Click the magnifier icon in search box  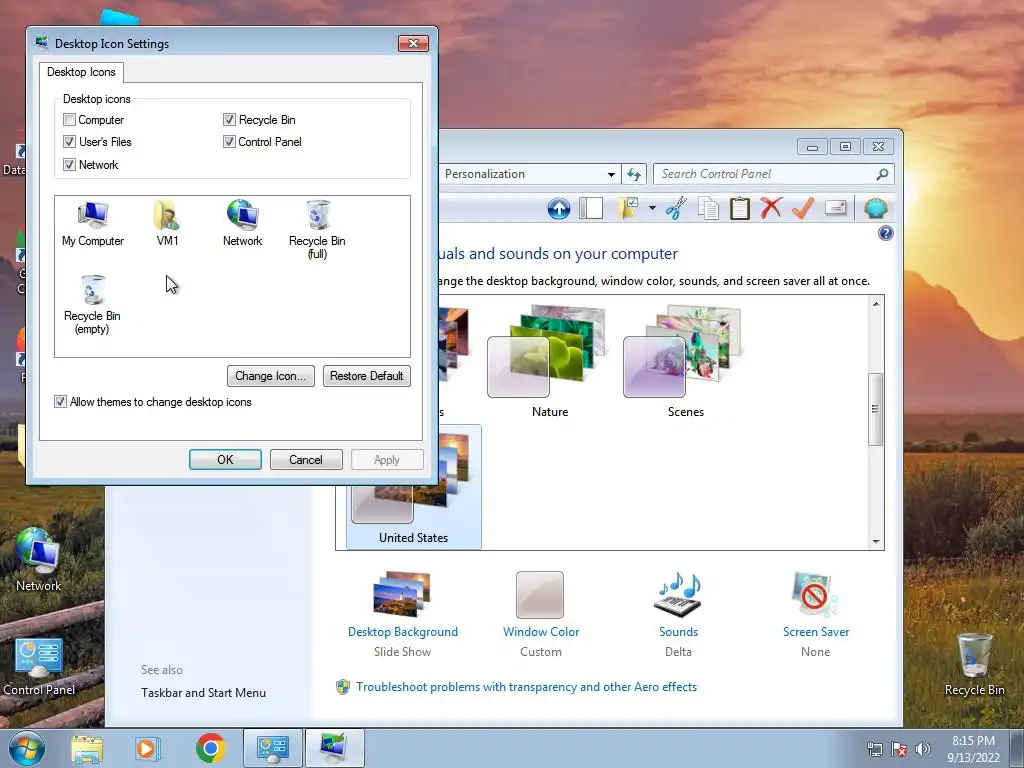[882, 174]
